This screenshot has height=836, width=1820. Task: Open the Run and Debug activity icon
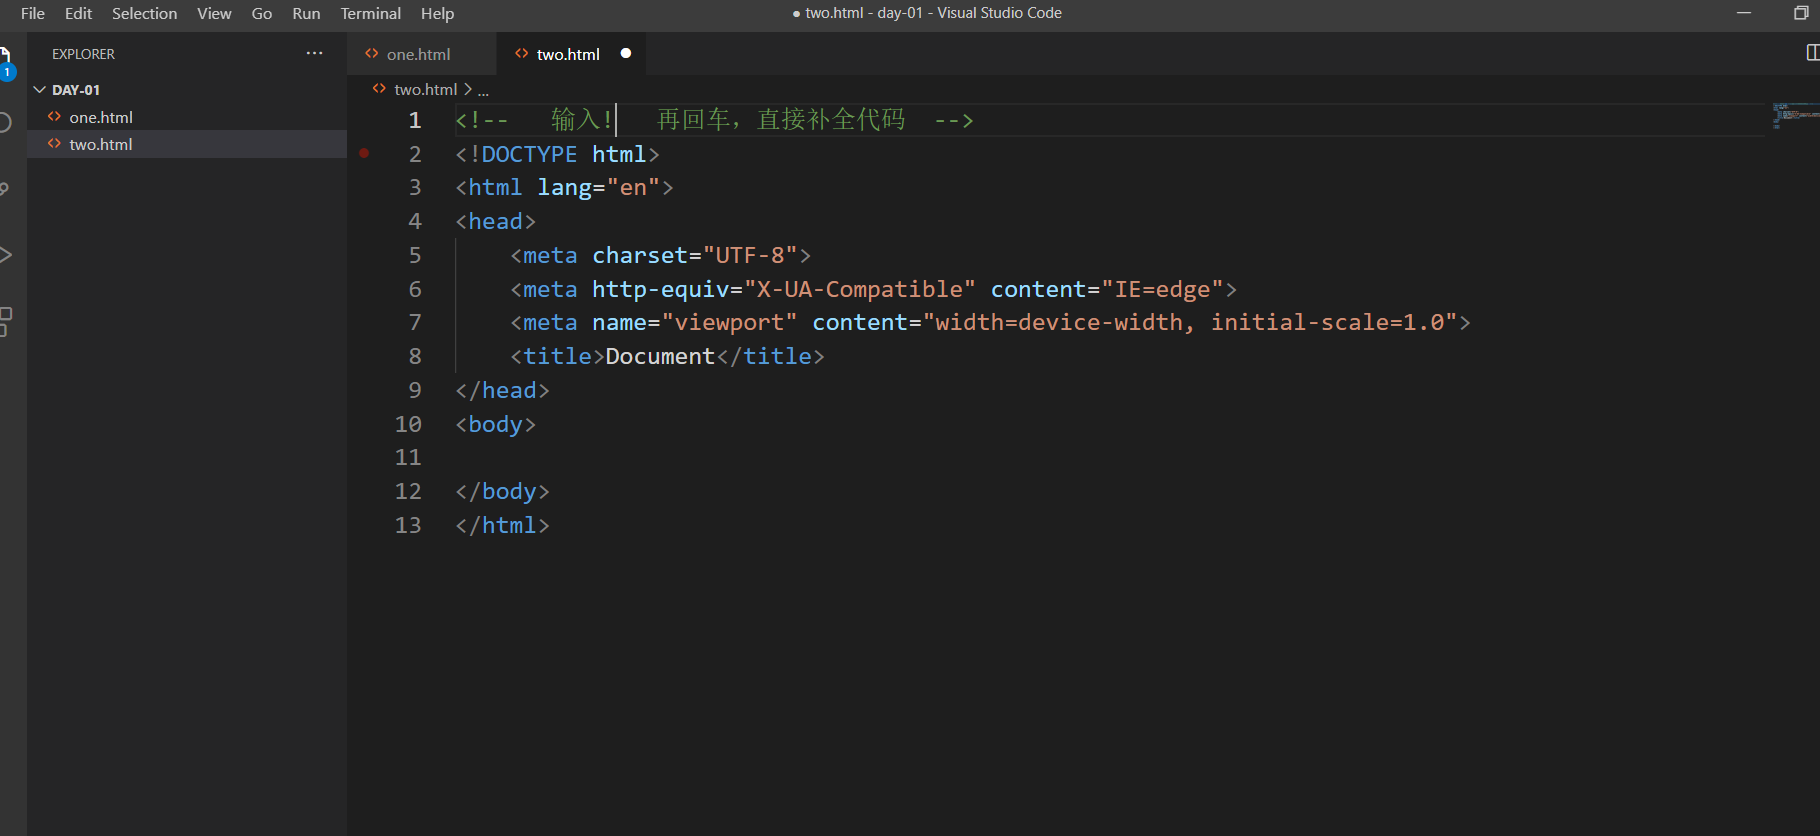5,255
